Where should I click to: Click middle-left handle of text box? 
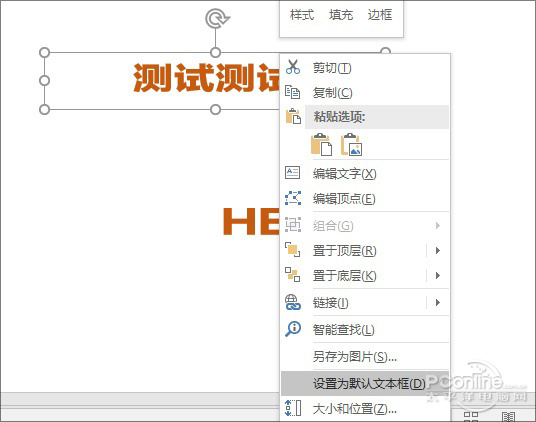tap(44, 81)
